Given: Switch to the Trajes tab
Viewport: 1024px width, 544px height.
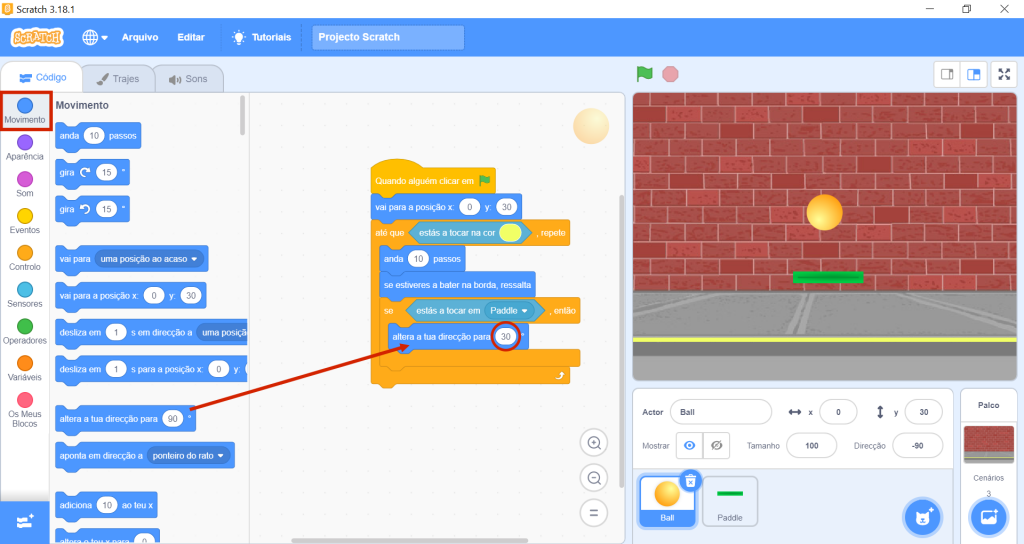Looking at the screenshot, I should coord(118,79).
